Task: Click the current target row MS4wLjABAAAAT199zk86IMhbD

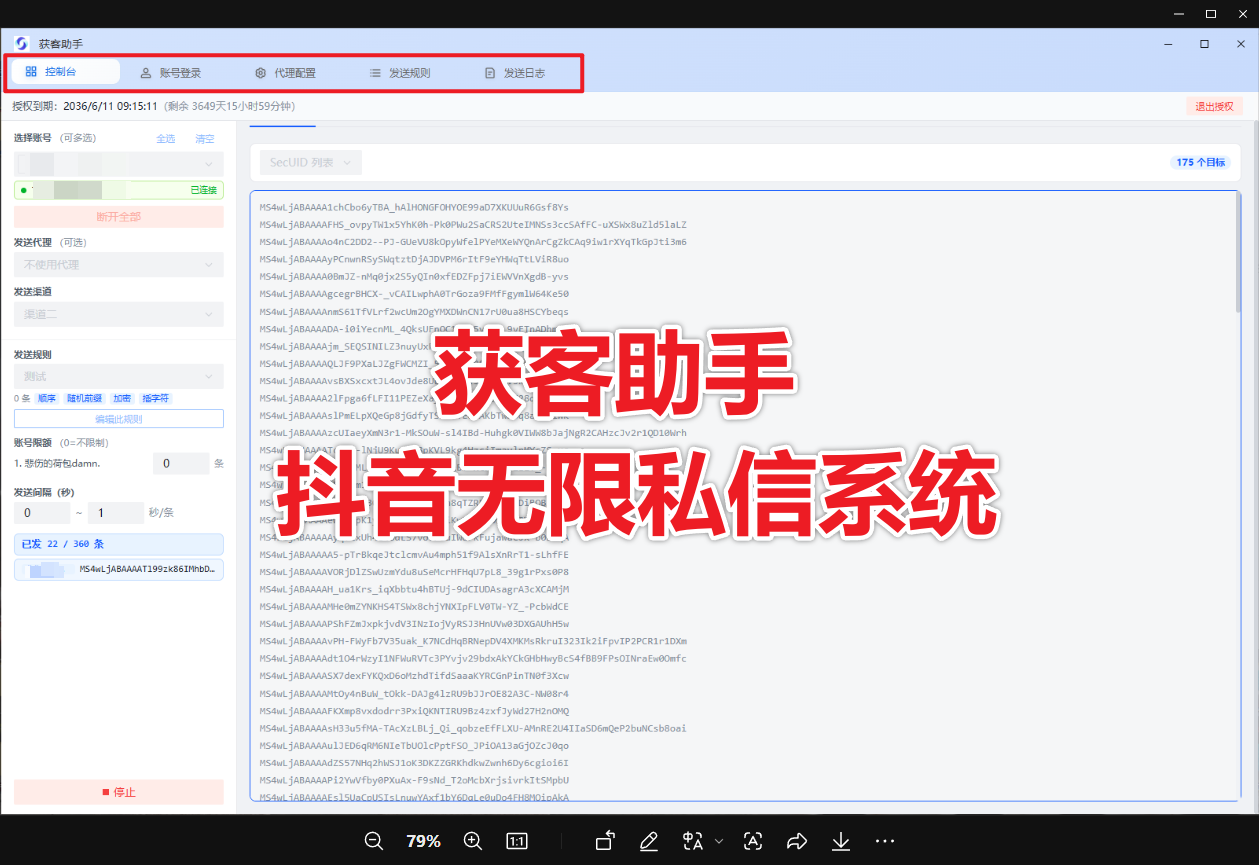Action: (119, 569)
